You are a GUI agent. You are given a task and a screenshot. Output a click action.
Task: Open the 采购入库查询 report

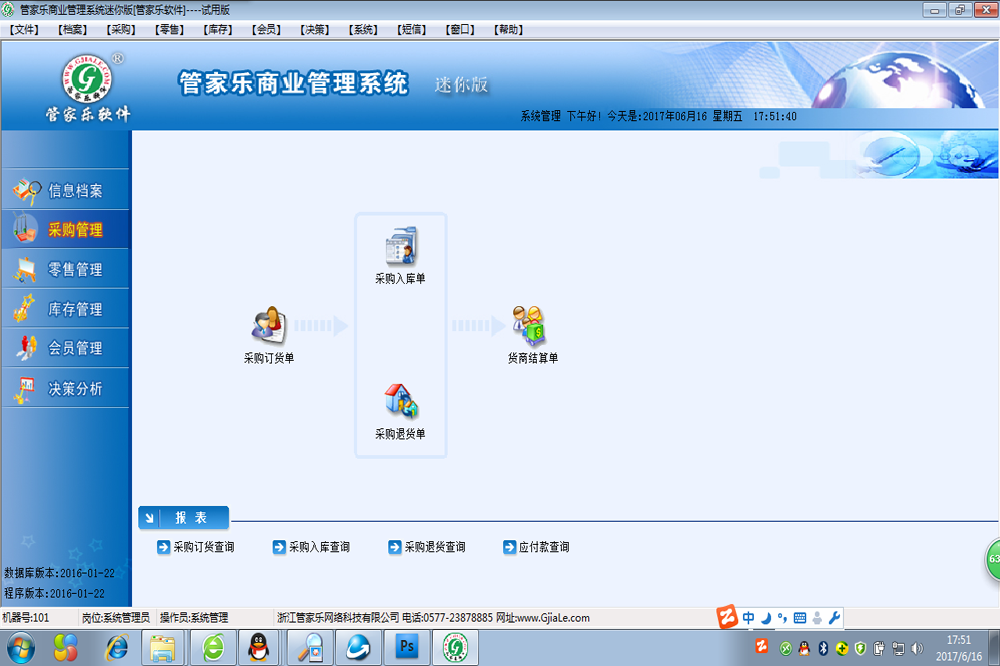click(311, 547)
